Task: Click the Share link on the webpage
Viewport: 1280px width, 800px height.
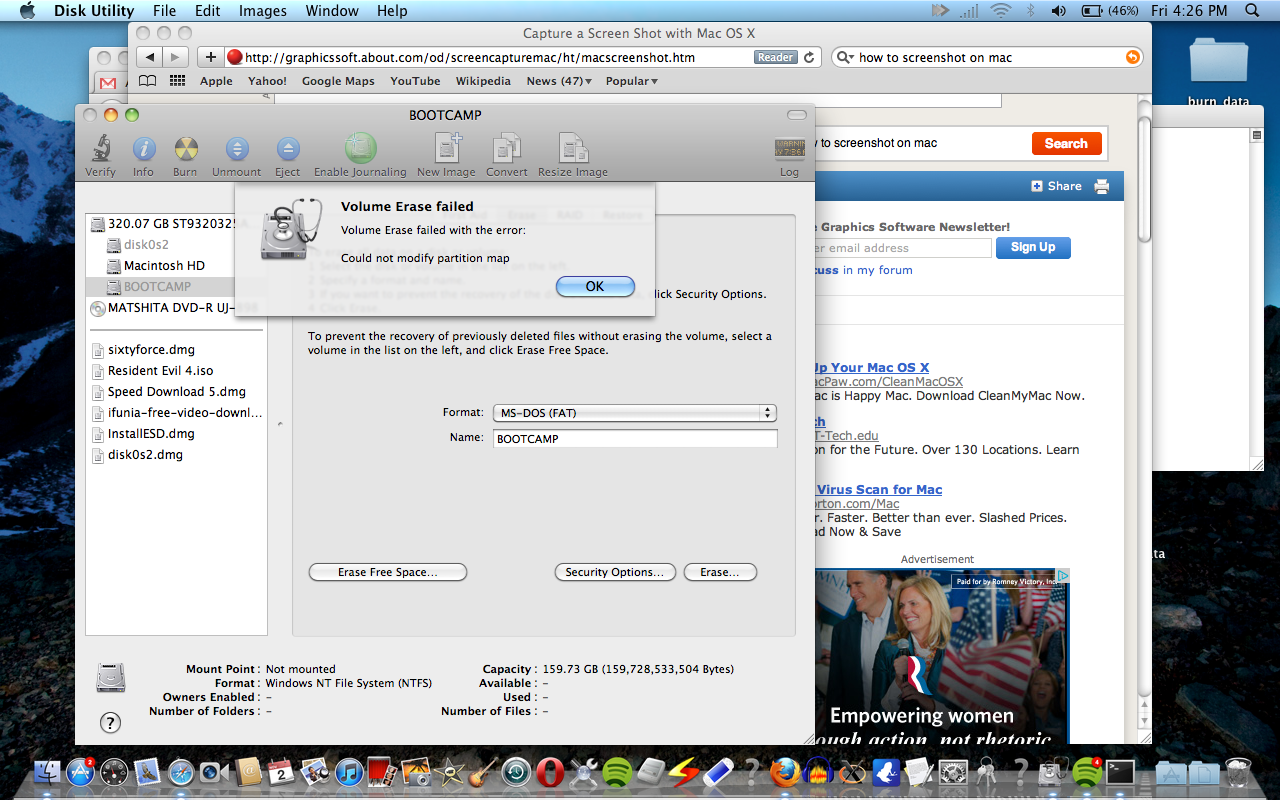Action: click(1057, 186)
